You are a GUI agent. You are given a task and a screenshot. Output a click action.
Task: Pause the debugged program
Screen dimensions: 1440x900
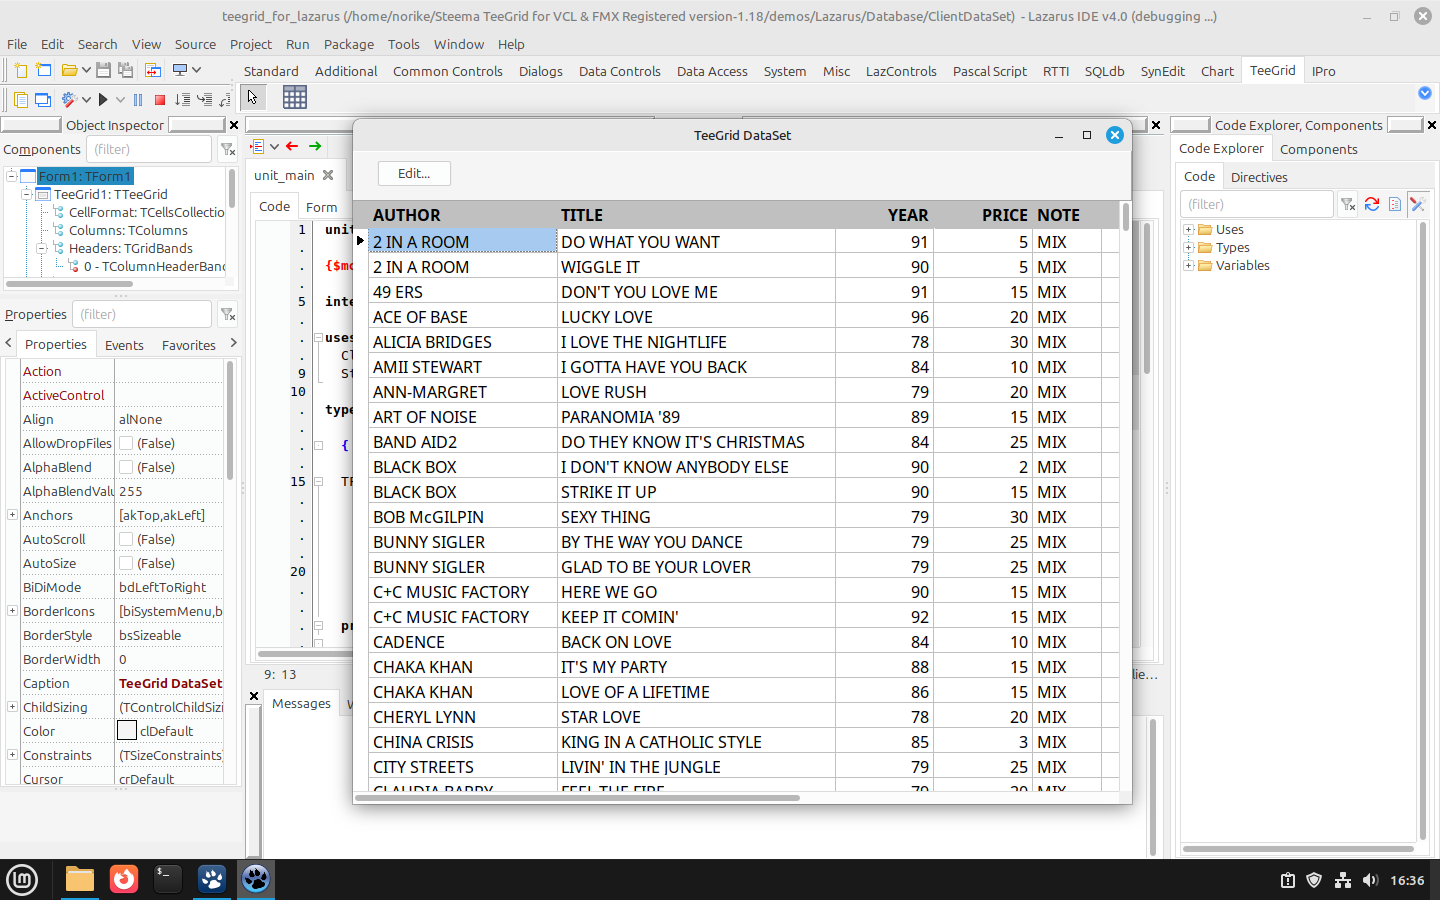(x=138, y=99)
